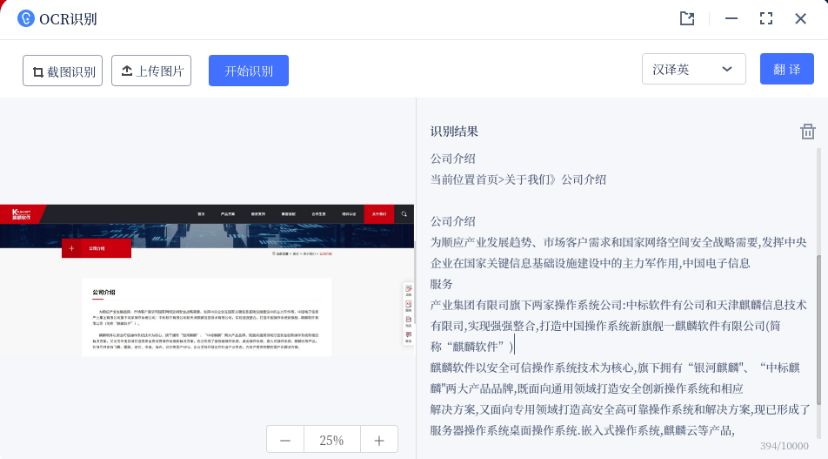Viewport: 828px width, 459px height.
Task: Click the results panel vertical scrollbar
Action: (821, 300)
